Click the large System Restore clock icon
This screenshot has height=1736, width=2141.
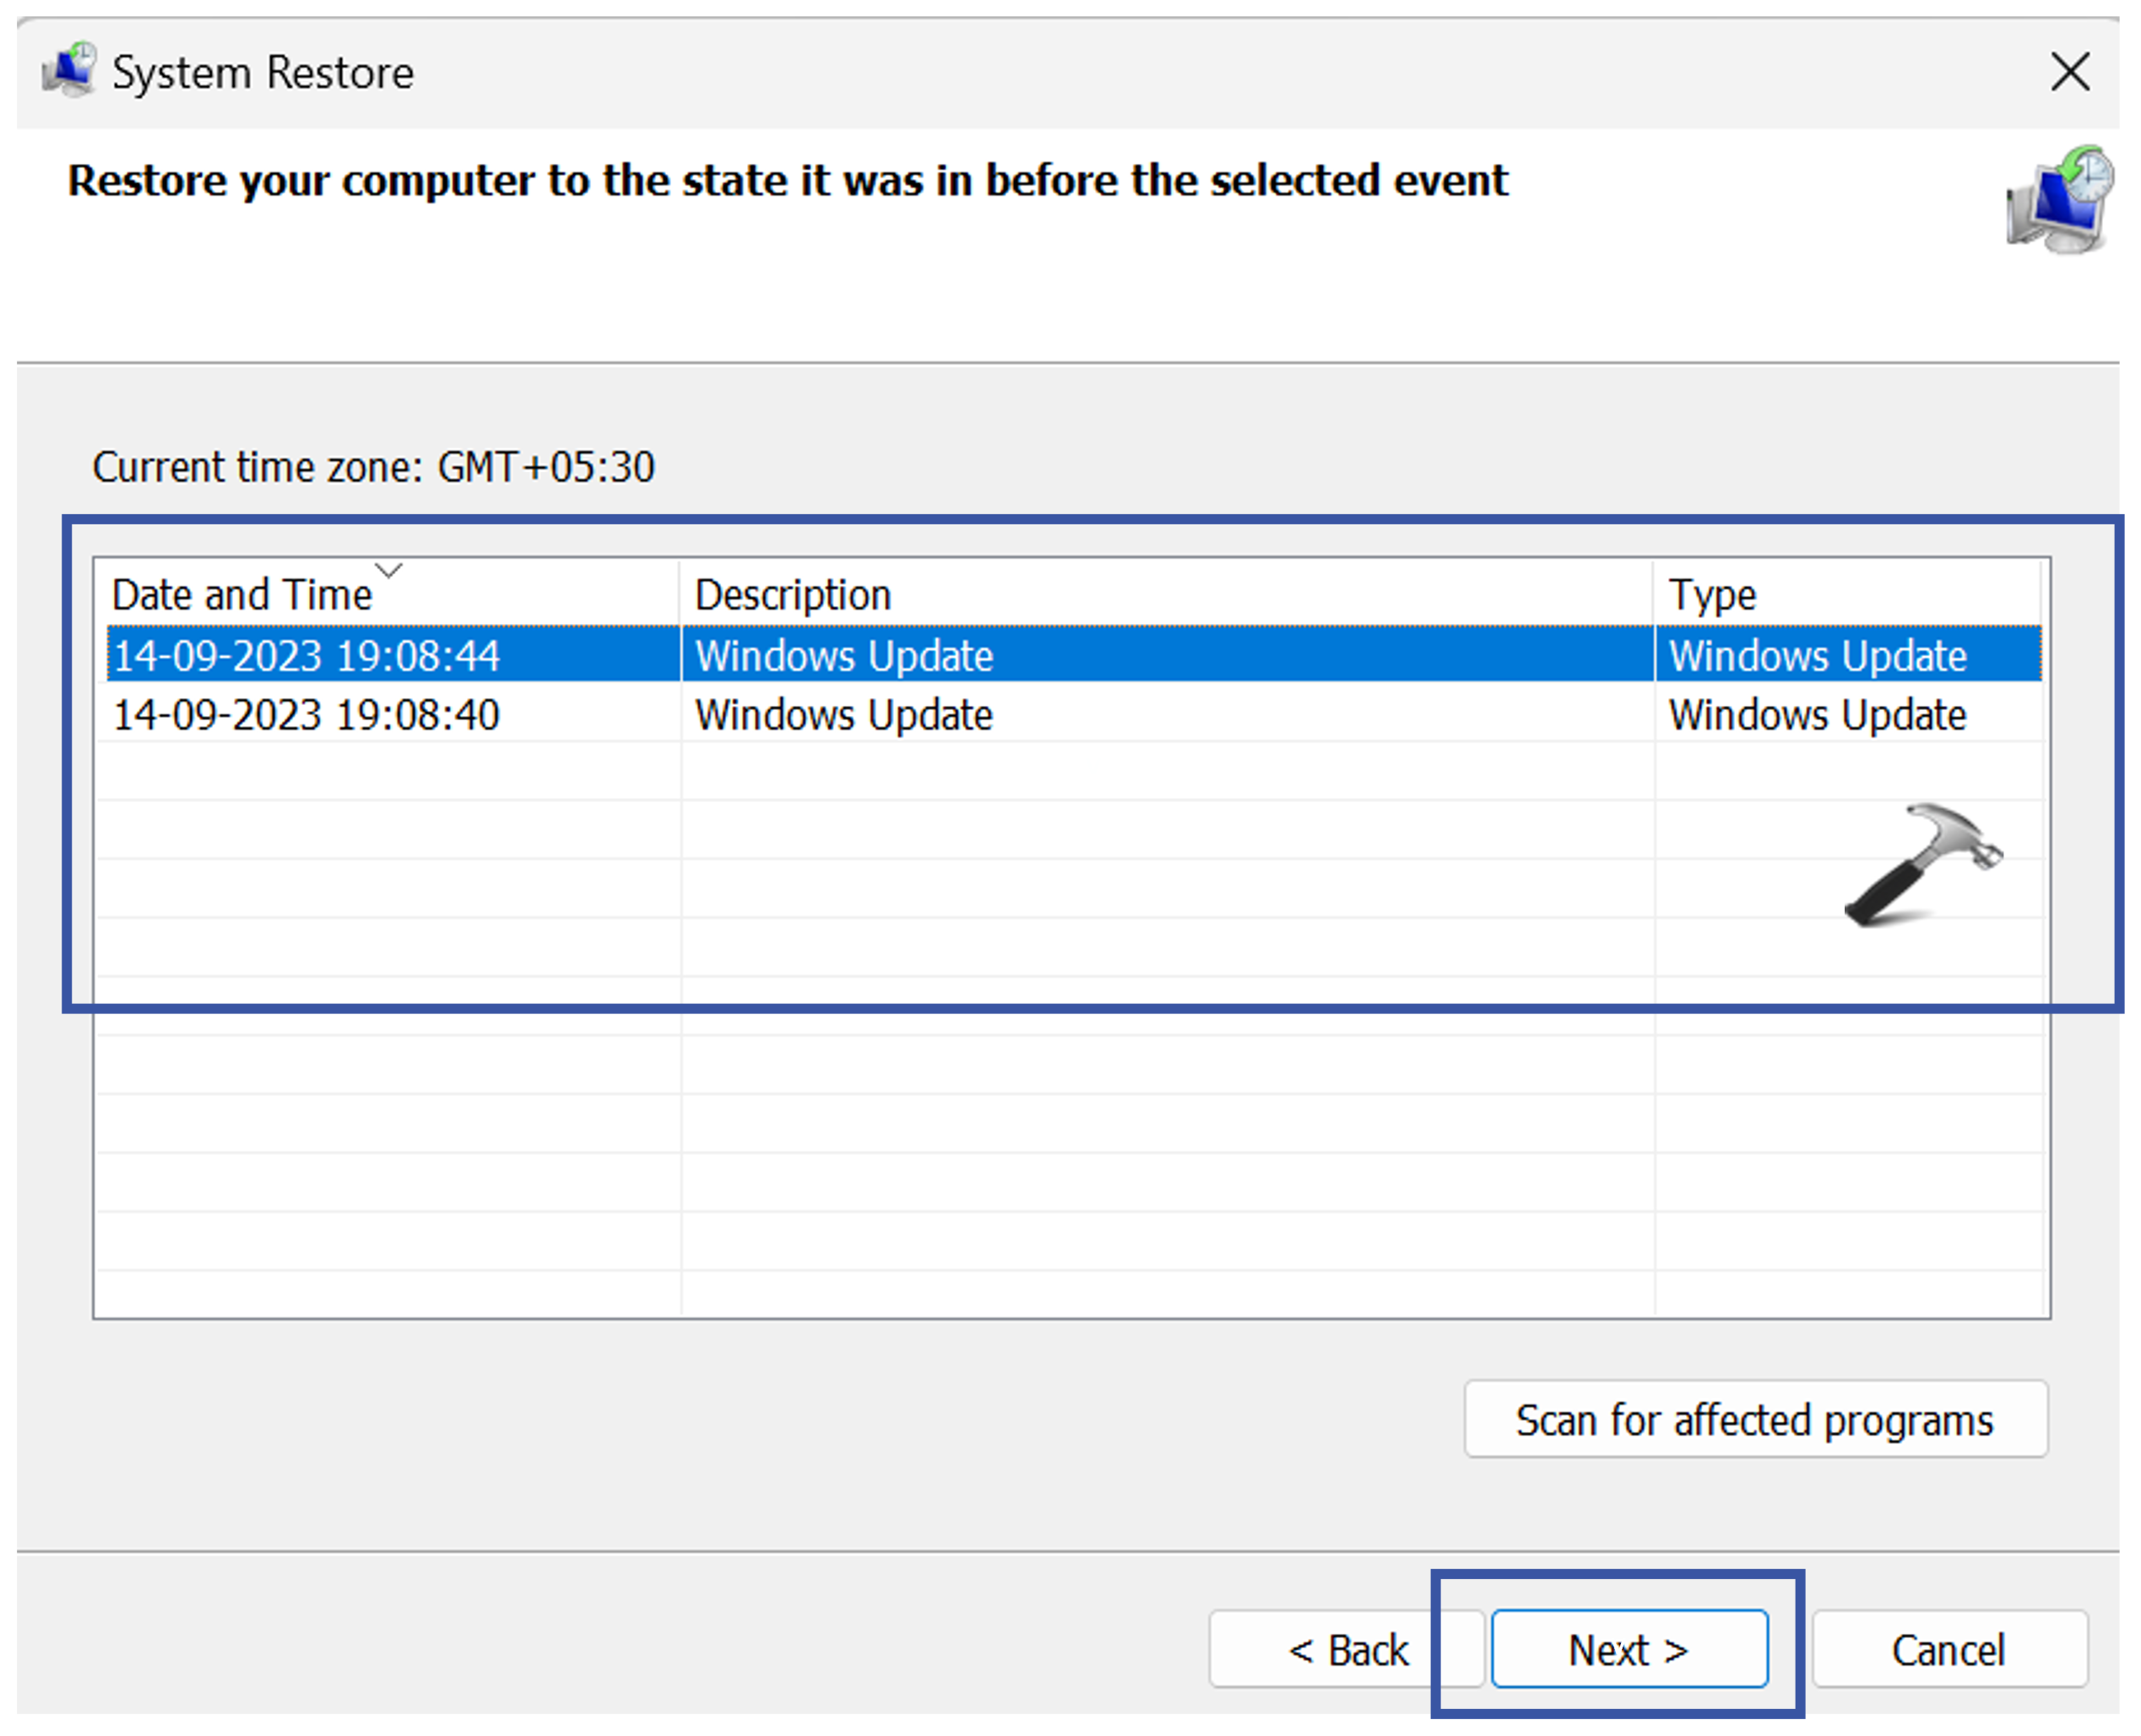(2059, 200)
